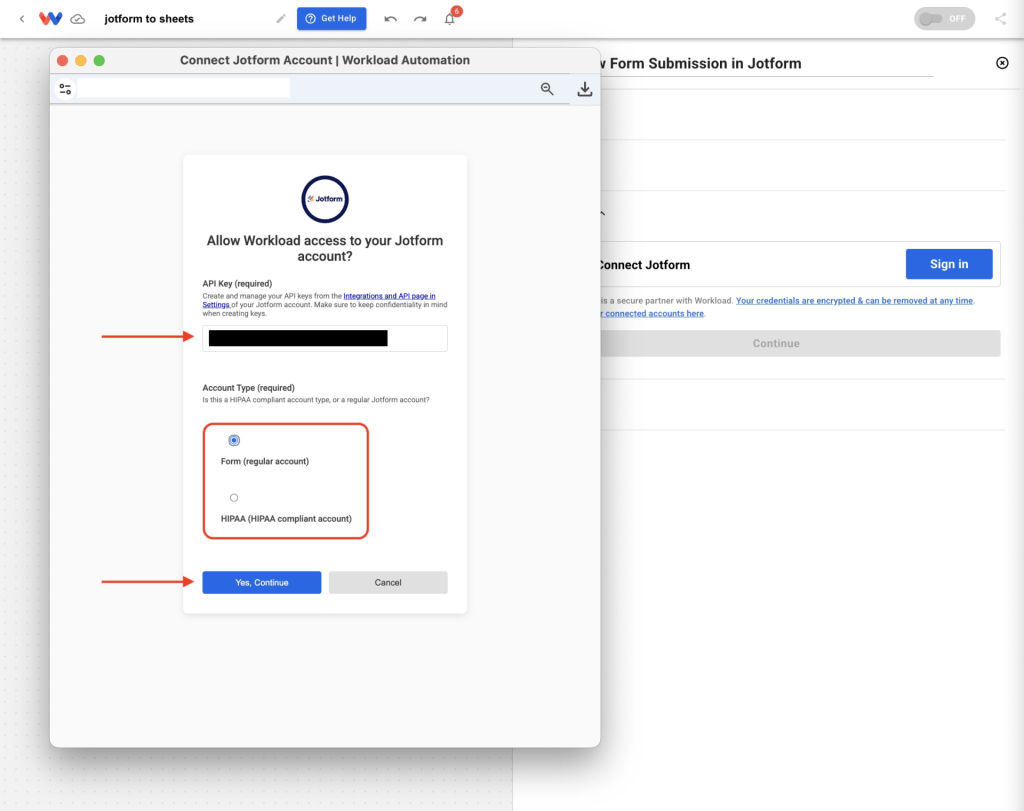Click the download icon in popup toolbar
Viewport: 1024px width, 811px height.
pyautogui.click(x=584, y=89)
